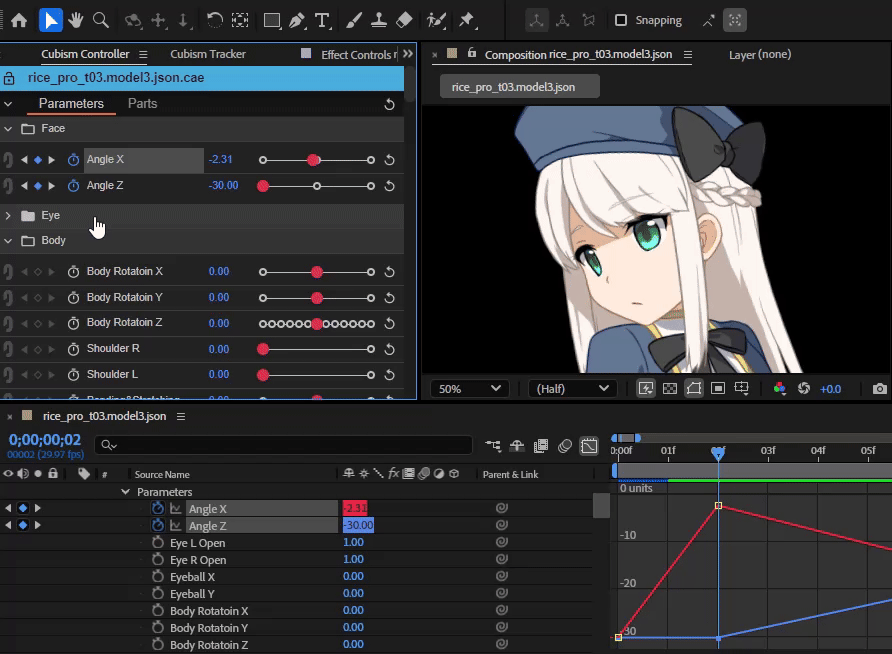Click the Home icon in the toolbar
Image resolution: width=892 pixels, height=654 pixels.
point(19,20)
